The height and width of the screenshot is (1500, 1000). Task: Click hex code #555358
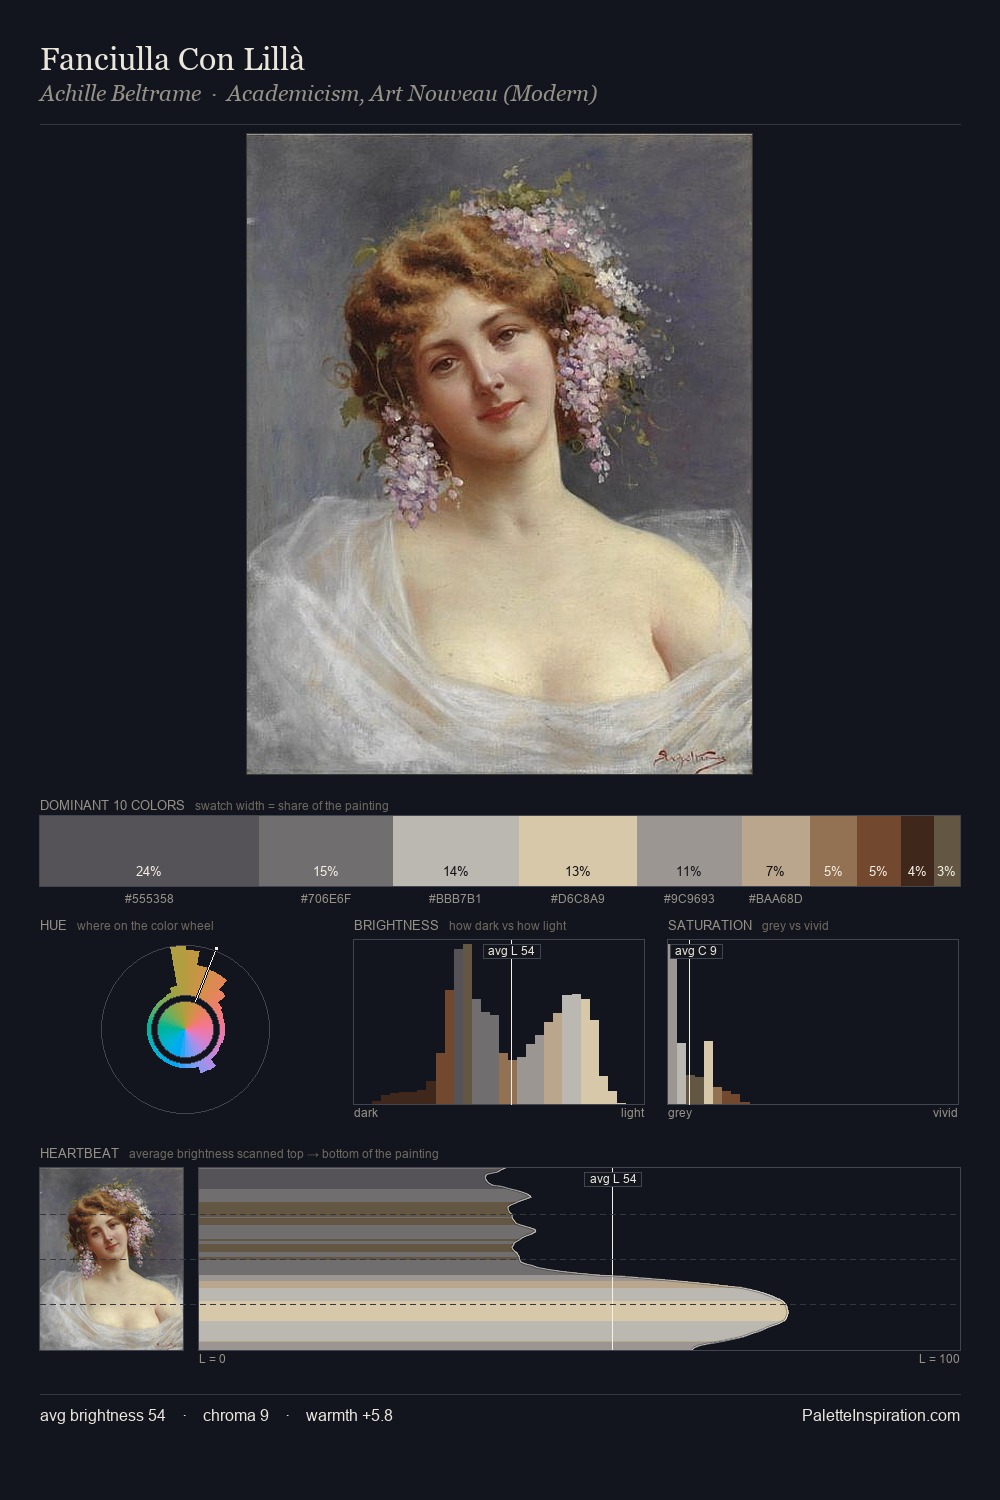pos(149,899)
